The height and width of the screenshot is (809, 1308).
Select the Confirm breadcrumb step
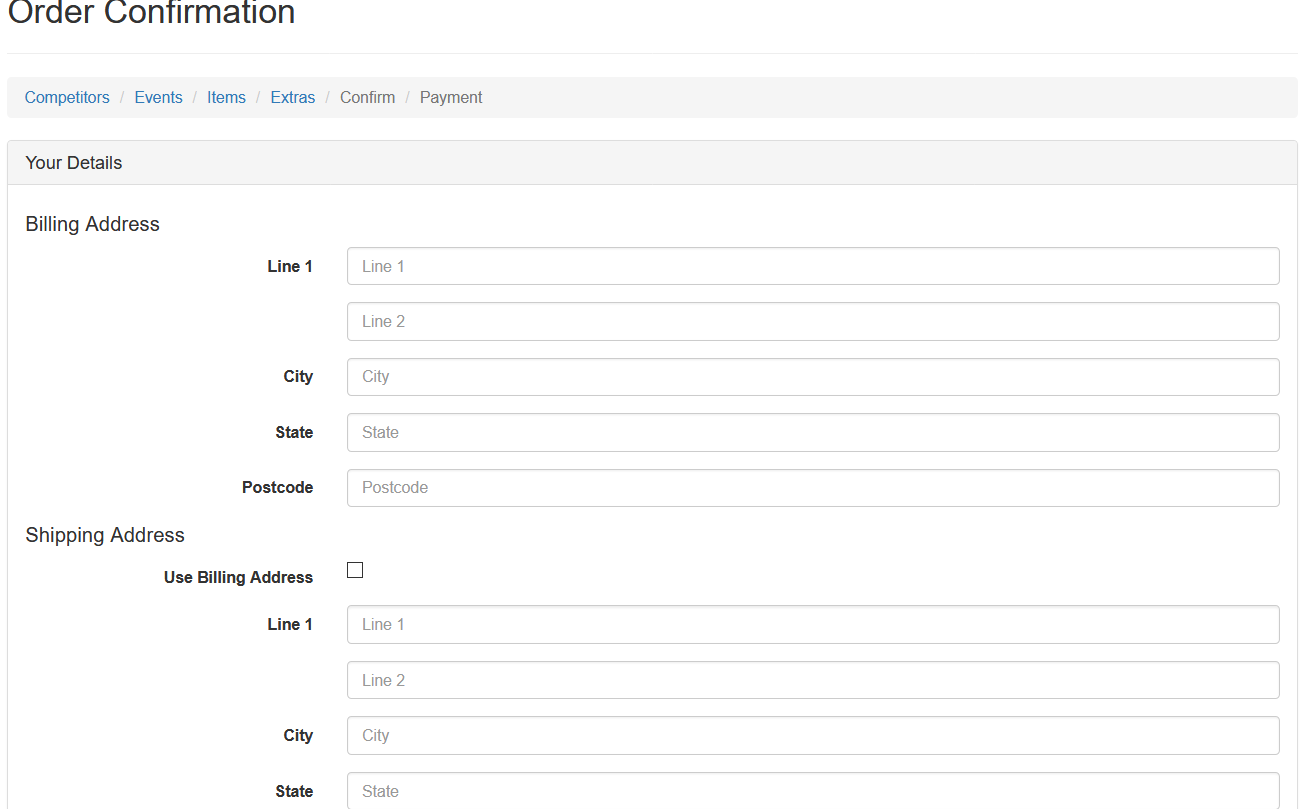(367, 97)
